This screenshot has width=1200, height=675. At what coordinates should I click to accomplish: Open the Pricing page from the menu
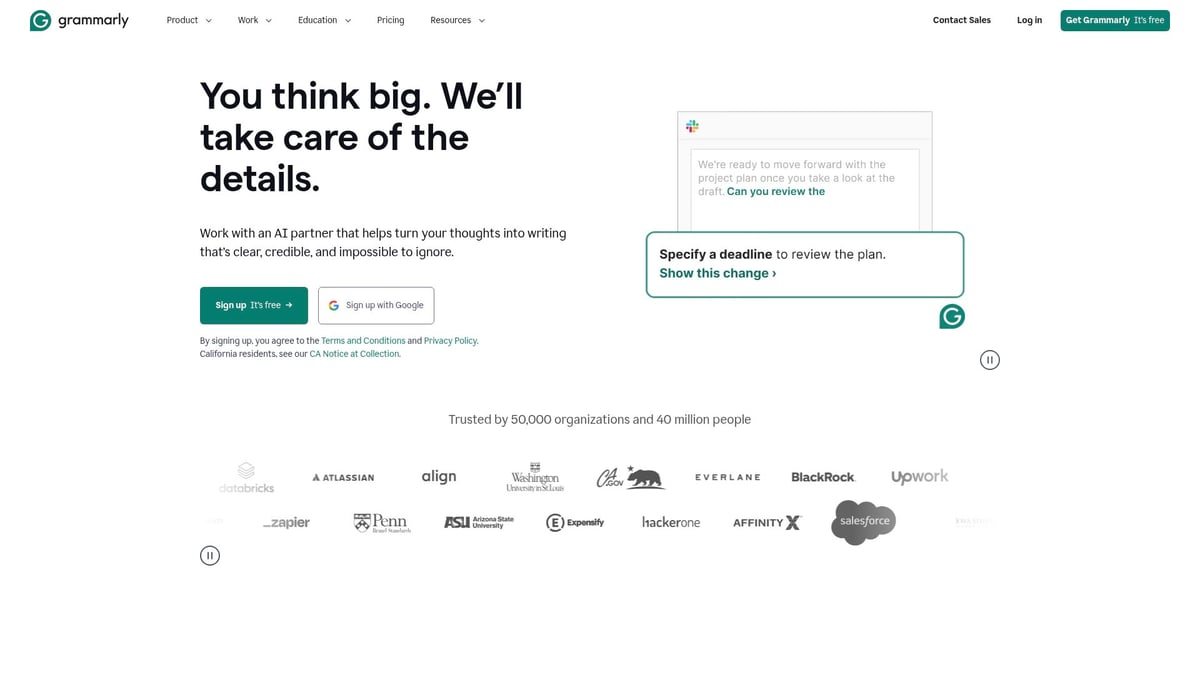click(x=390, y=19)
